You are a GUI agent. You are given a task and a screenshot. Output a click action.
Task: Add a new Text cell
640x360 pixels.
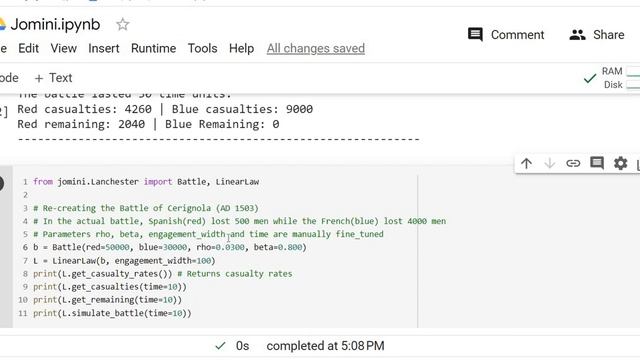(53, 78)
